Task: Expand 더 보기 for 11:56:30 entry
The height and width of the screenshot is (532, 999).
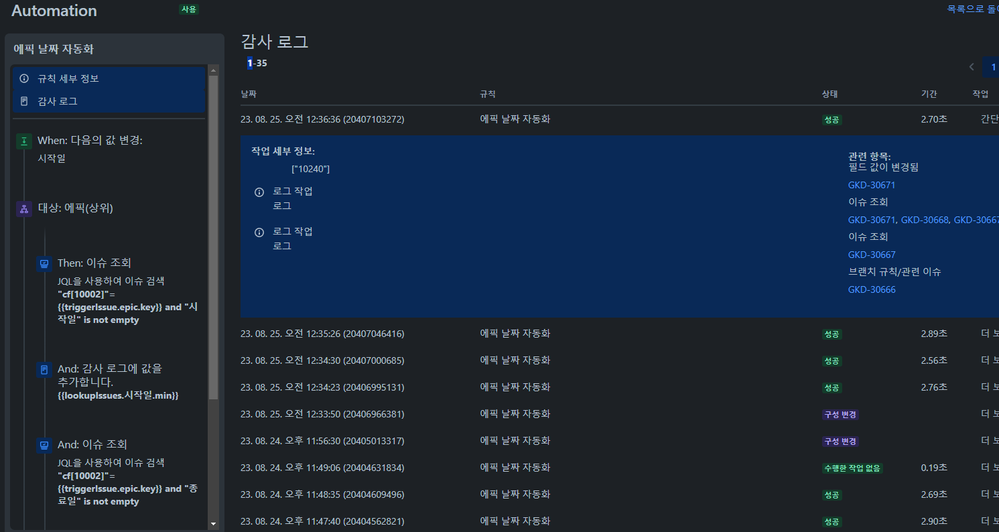Action: coord(989,441)
